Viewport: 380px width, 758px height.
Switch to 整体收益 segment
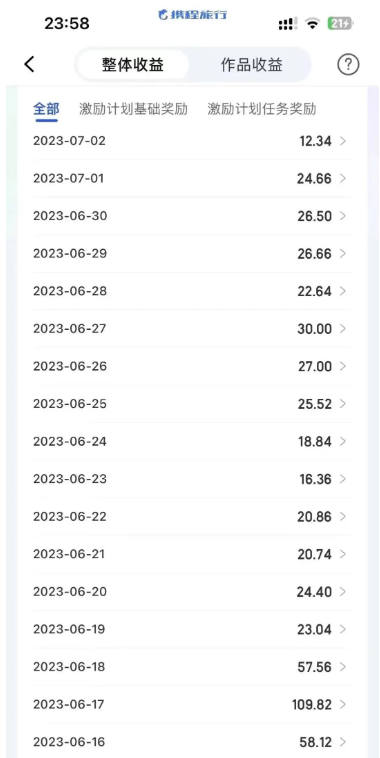132,65
